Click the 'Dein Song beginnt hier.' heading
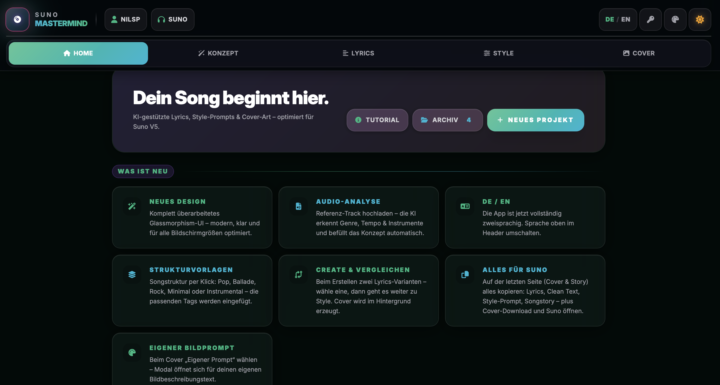This screenshot has height=385, width=720. point(231,98)
